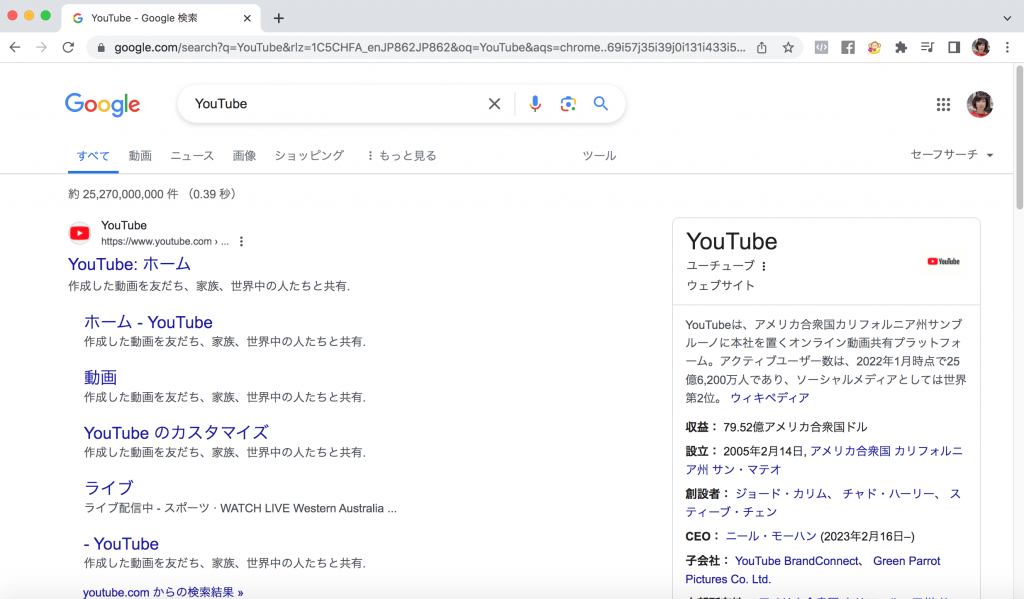Open the セーフサーチ dropdown
Image resolution: width=1024 pixels, height=599 pixels.
click(952, 154)
